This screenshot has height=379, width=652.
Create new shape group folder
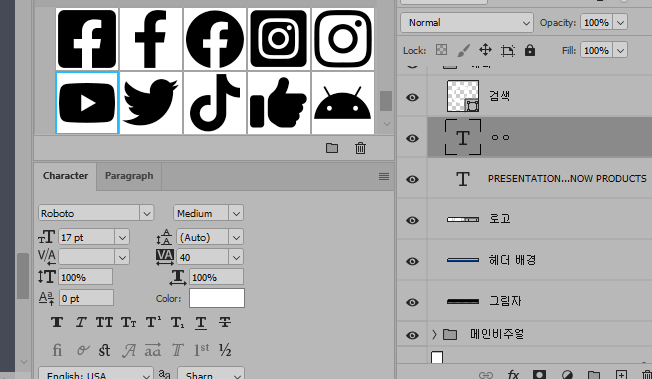pos(332,148)
